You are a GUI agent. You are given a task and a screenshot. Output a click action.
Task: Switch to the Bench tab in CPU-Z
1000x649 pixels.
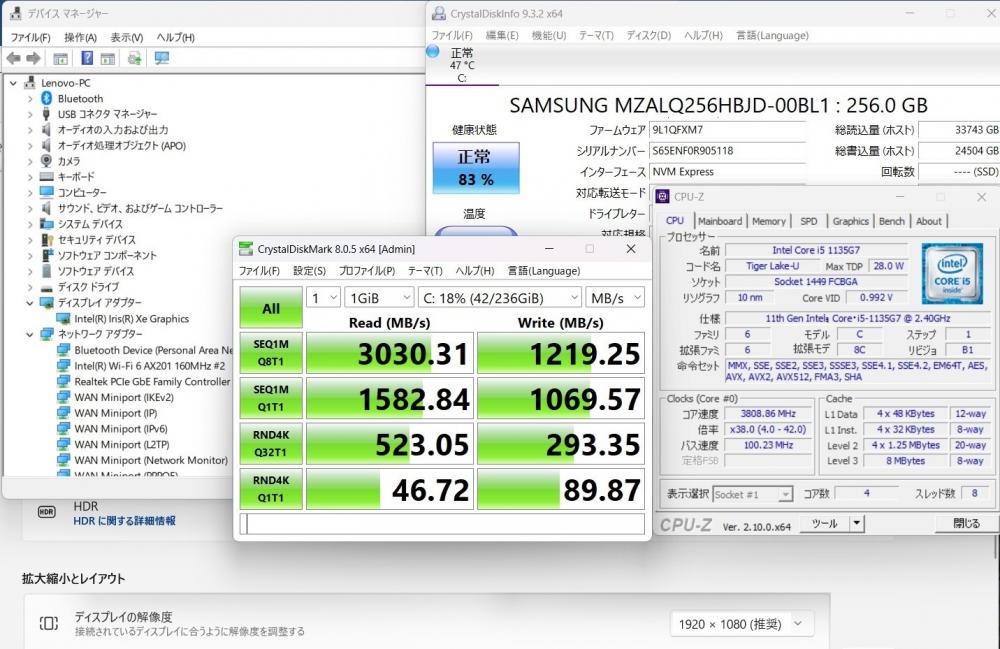point(892,221)
